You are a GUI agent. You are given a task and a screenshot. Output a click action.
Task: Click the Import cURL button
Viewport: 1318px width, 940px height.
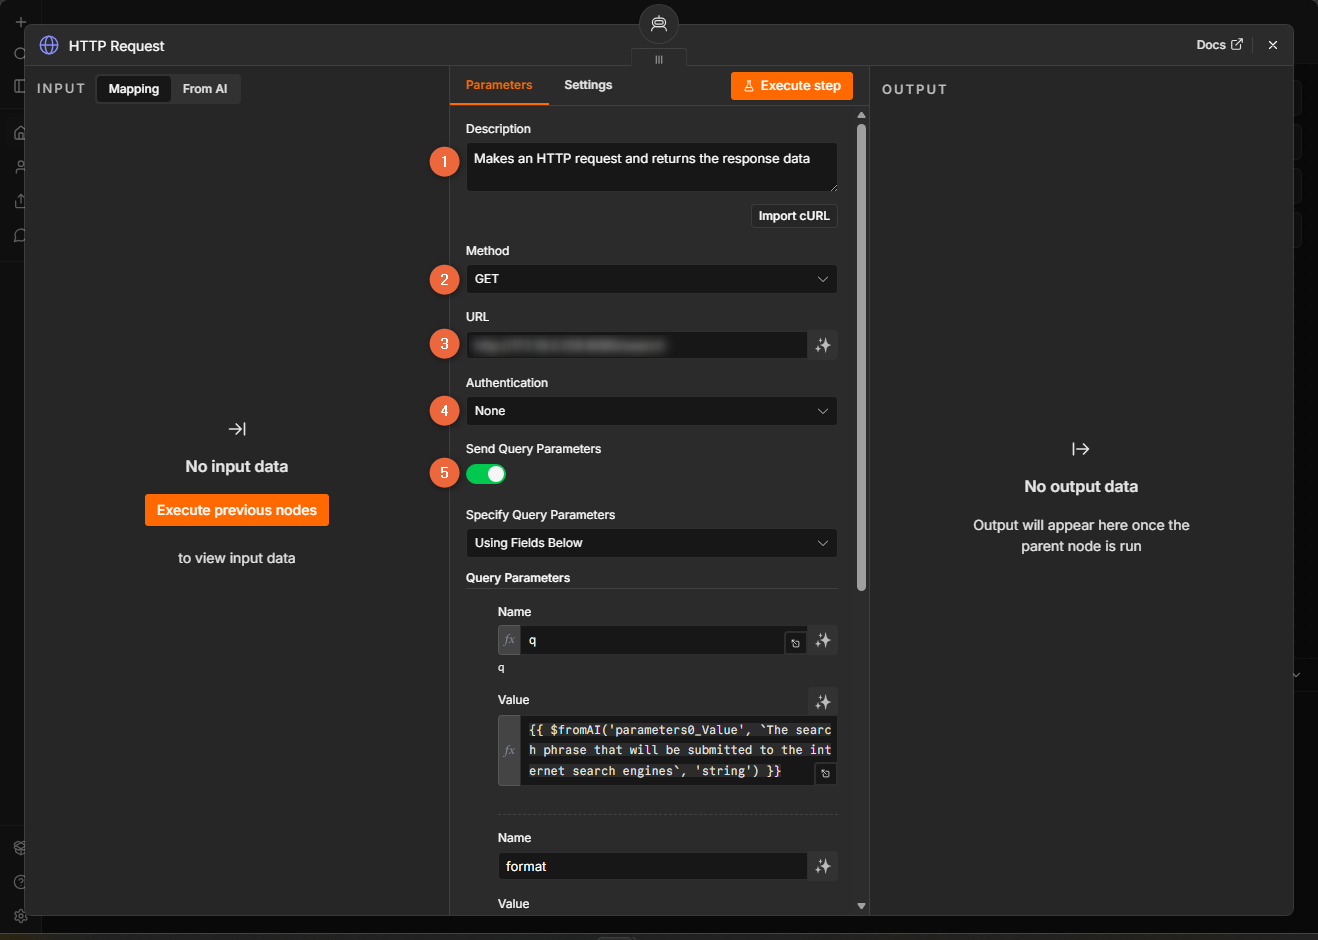coord(794,216)
